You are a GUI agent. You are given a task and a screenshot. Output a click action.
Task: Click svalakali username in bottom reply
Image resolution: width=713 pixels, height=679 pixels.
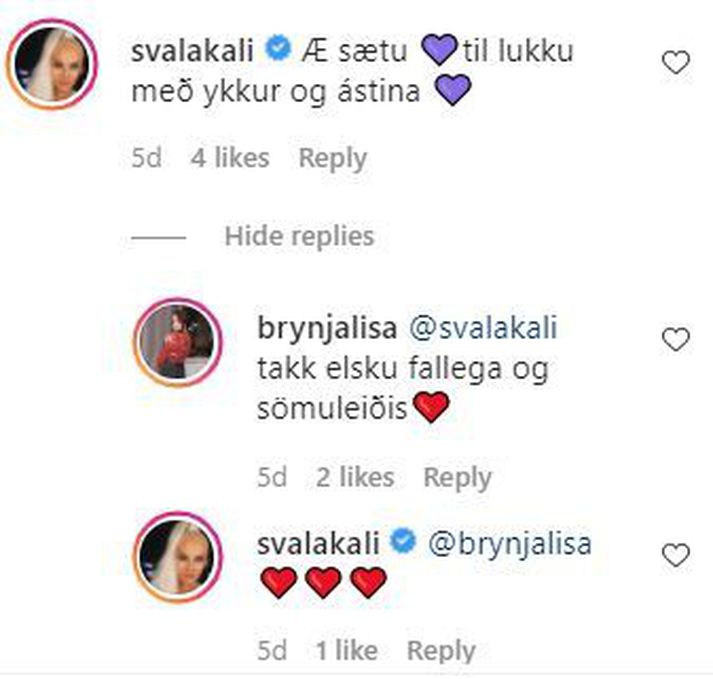click(x=318, y=543)
